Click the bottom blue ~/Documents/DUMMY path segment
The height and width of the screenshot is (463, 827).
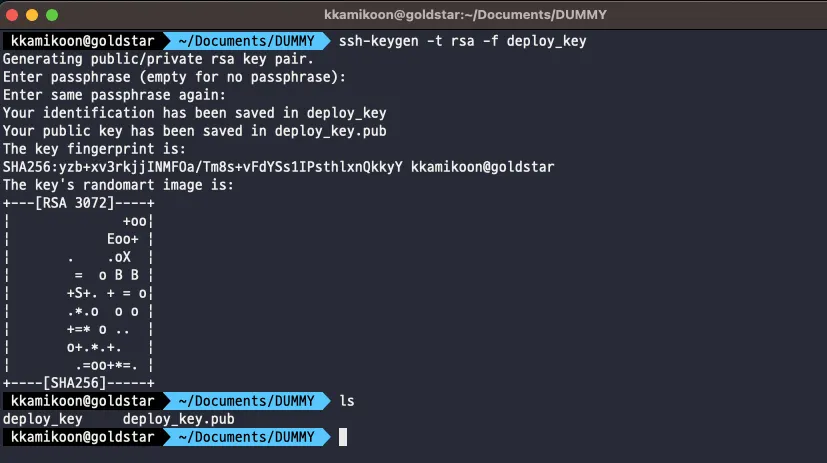pyautogui.click(x=246, y=437)
